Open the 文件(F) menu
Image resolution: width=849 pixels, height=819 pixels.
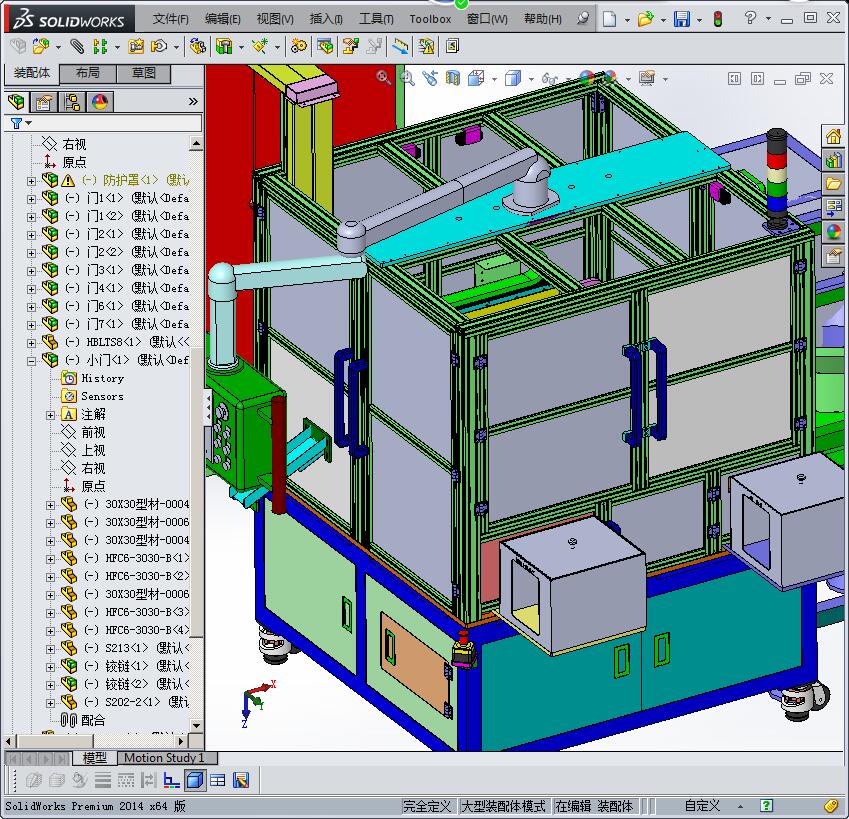[x=170, y=19]
